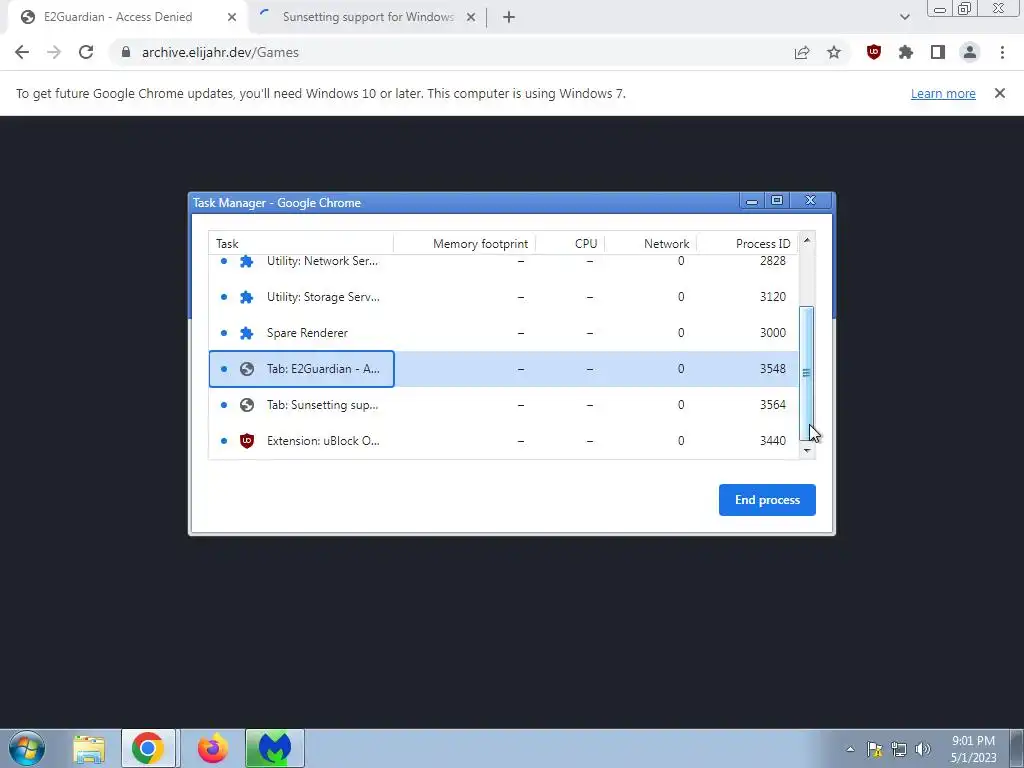Viewport: 1024px width, 768px height.
Task: Bookmark this tab with the star icon
Action: [834, 52]
